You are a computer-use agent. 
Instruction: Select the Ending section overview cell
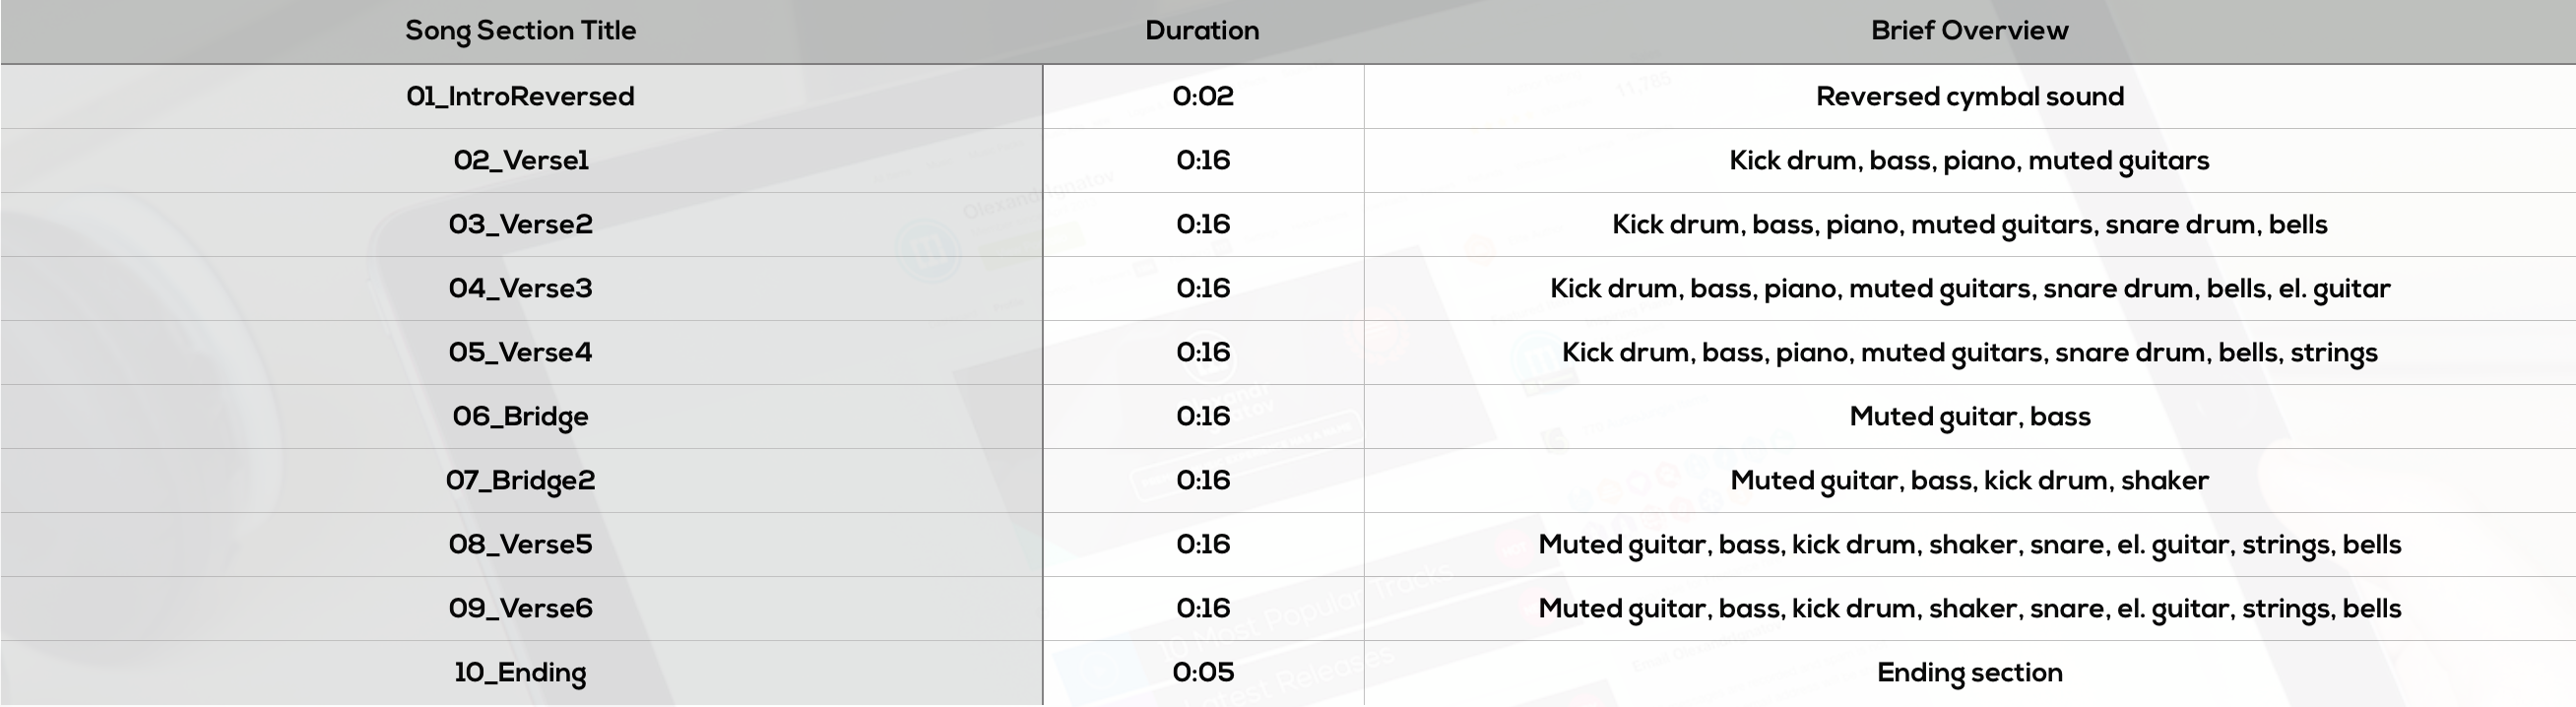[x=1969, y=673]
